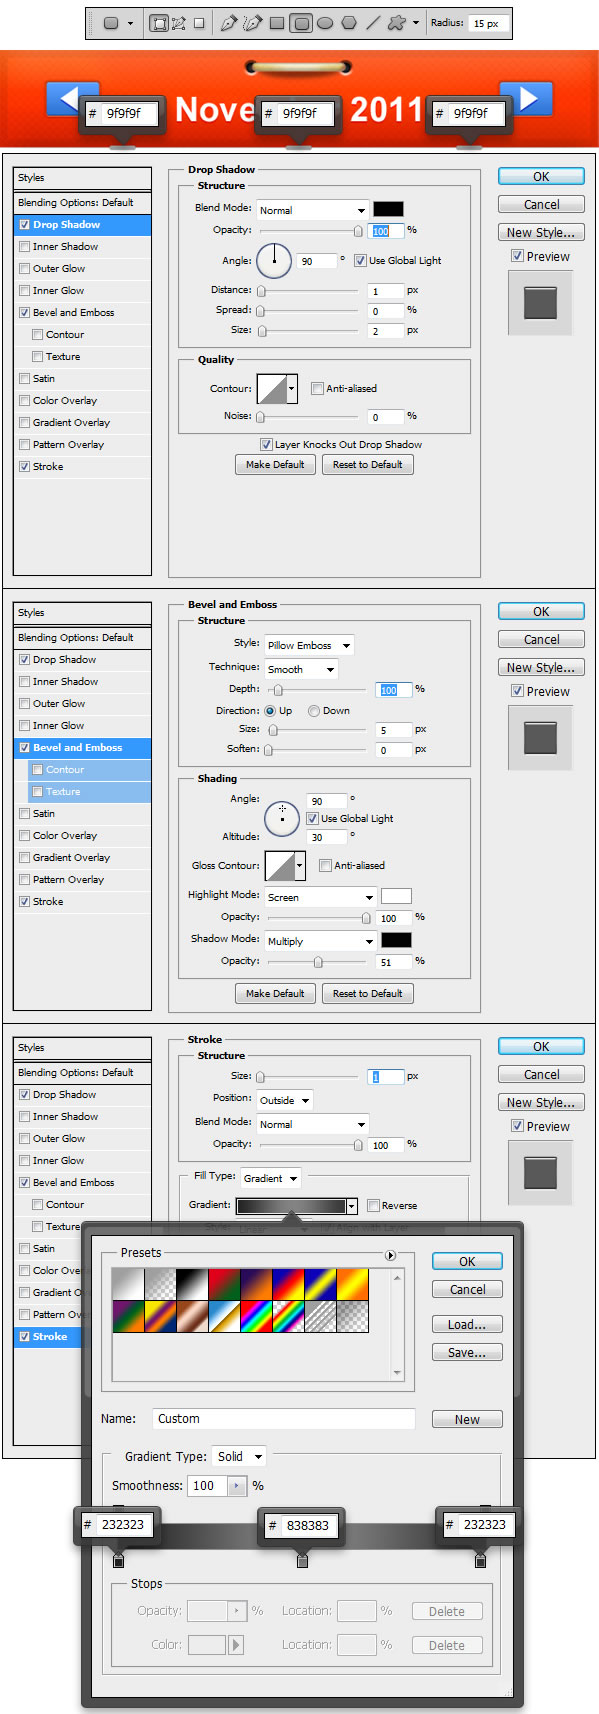This screenshot has height=1714, width=599.
Task: Toggle Layer Knocks Out Drop Shadow checkbox
Action: (266, 445)
